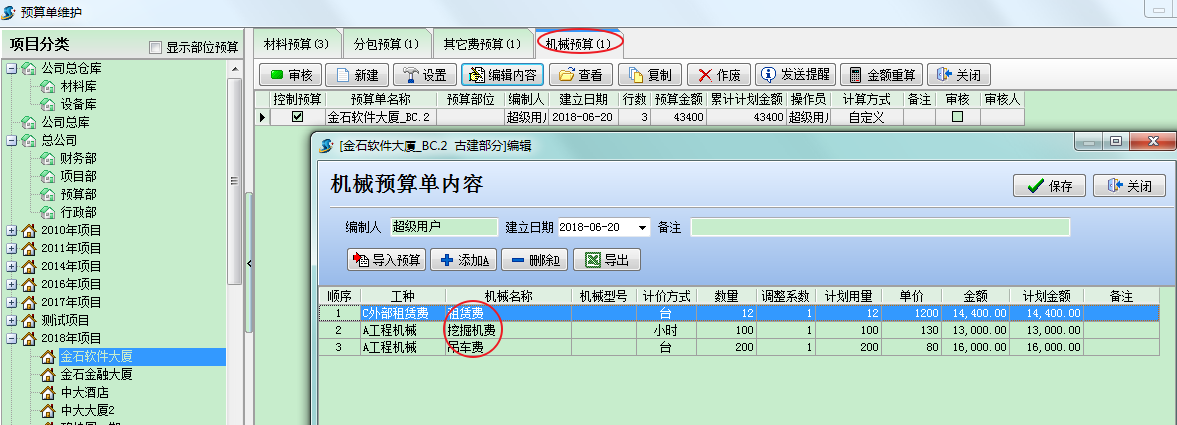
Task: Expand the 2014年项目 node
Action: 11,267
